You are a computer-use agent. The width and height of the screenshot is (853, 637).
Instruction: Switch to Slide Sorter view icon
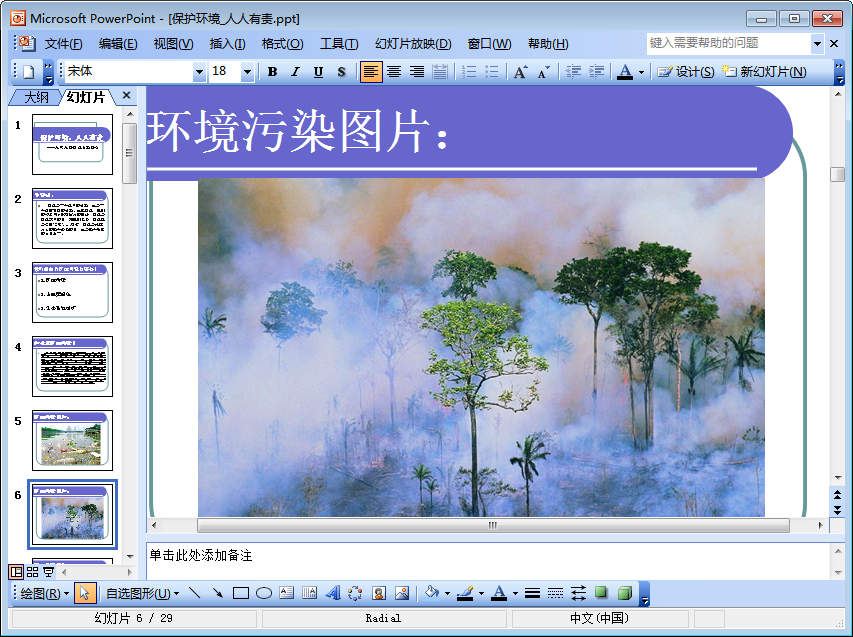(x=33, y=572)
